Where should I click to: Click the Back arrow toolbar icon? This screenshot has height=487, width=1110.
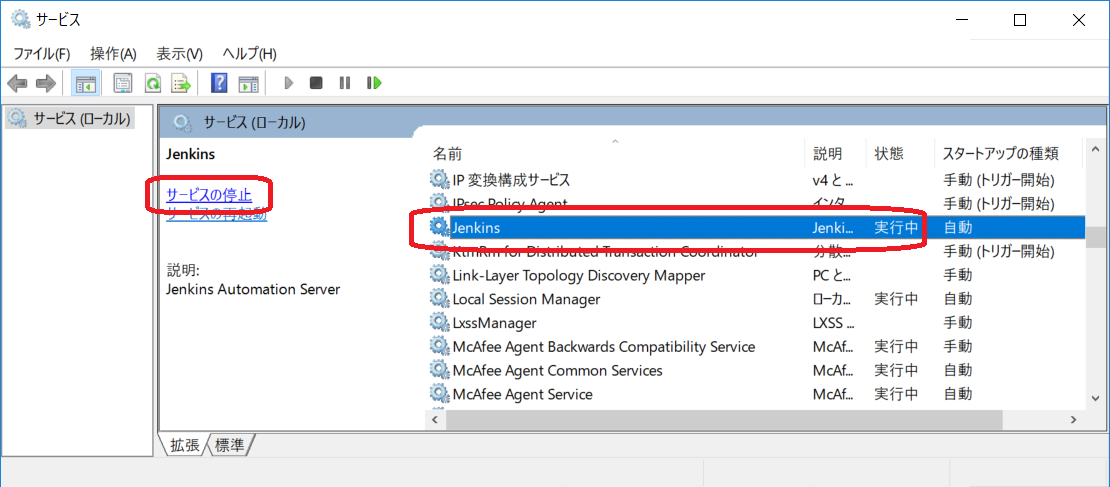click(17, 84)
